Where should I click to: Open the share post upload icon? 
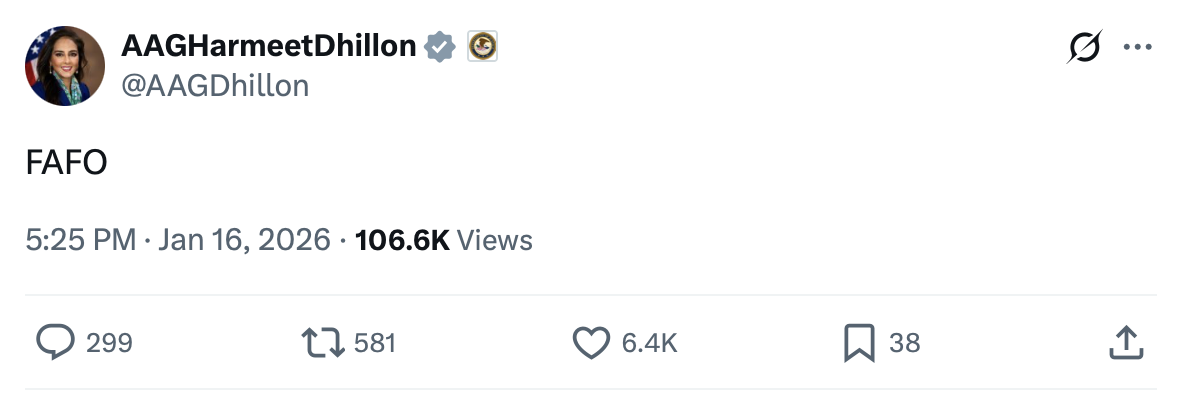pyautogui.click(x=1126, y=343)
